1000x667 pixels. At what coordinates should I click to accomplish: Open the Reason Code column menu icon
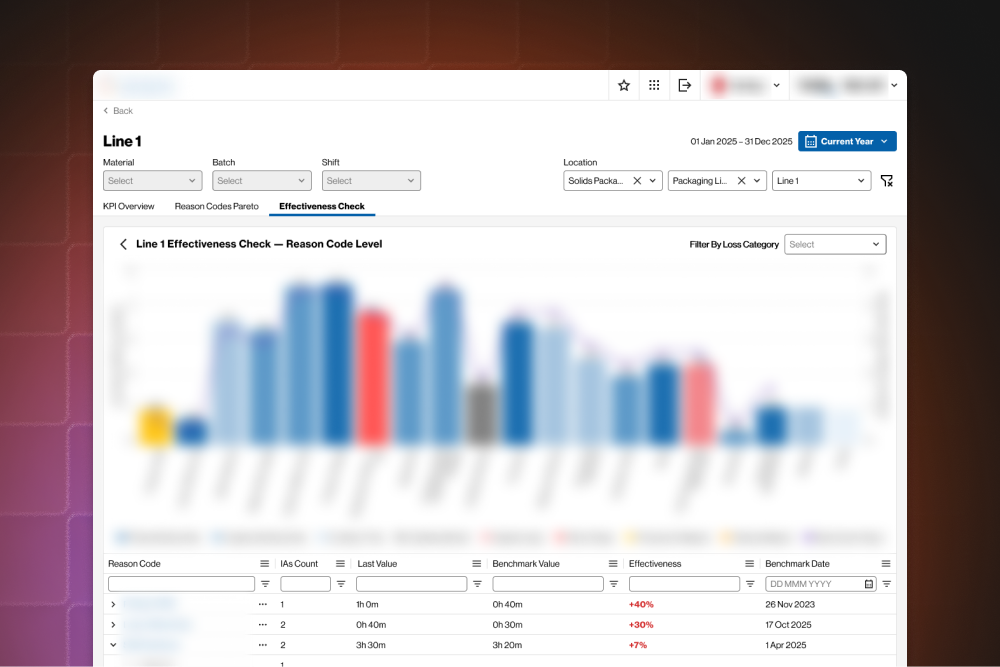click(265, 564)
